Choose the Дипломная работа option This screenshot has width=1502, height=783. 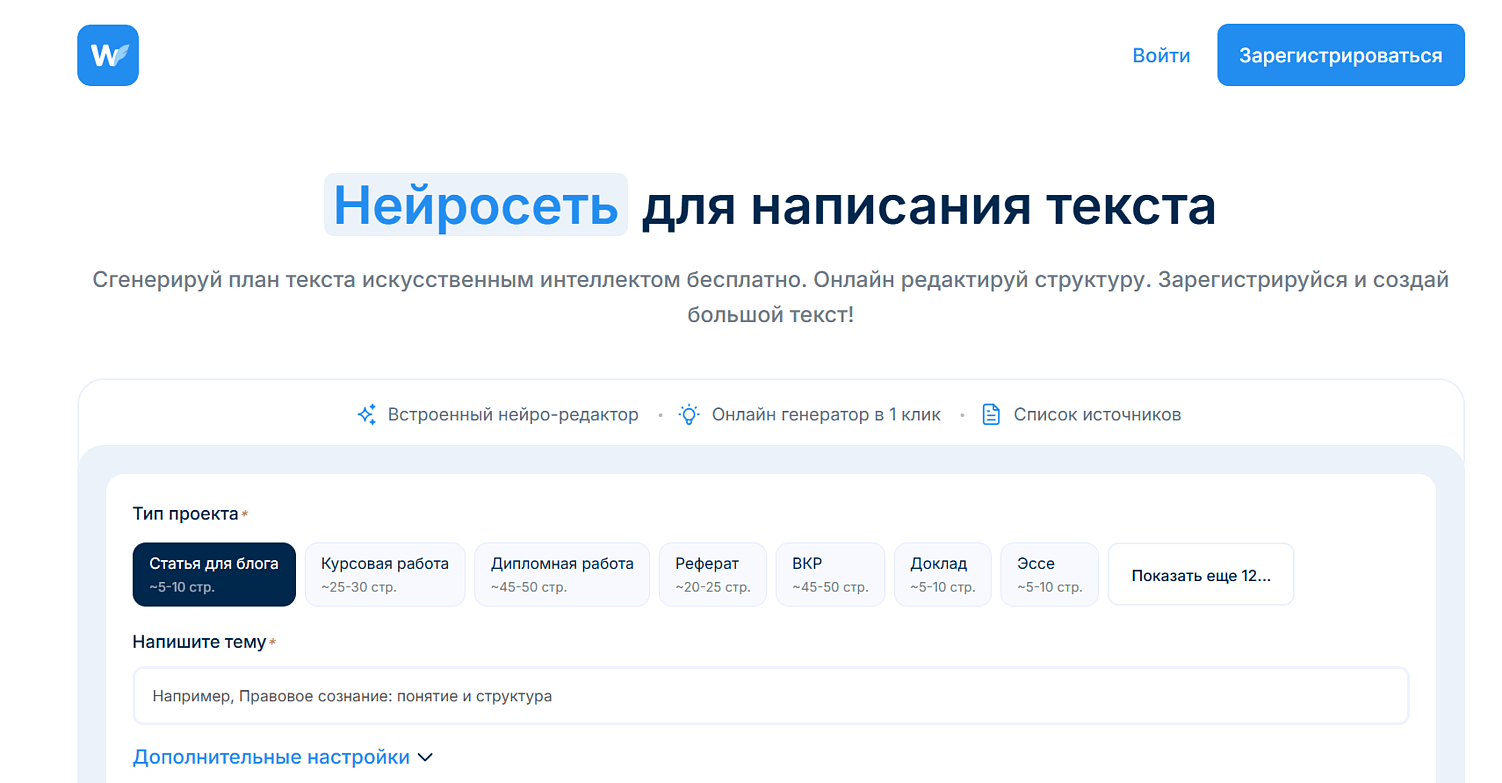tap(562, 574)
